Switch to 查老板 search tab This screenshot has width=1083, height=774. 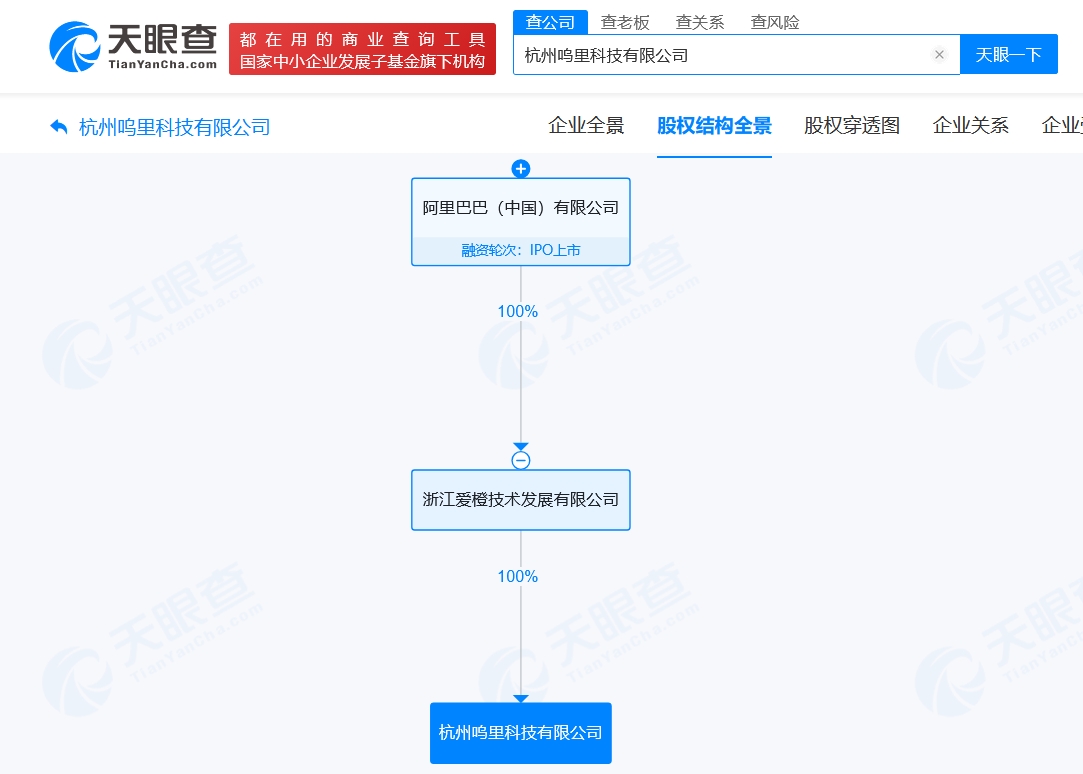coord(625,22)
